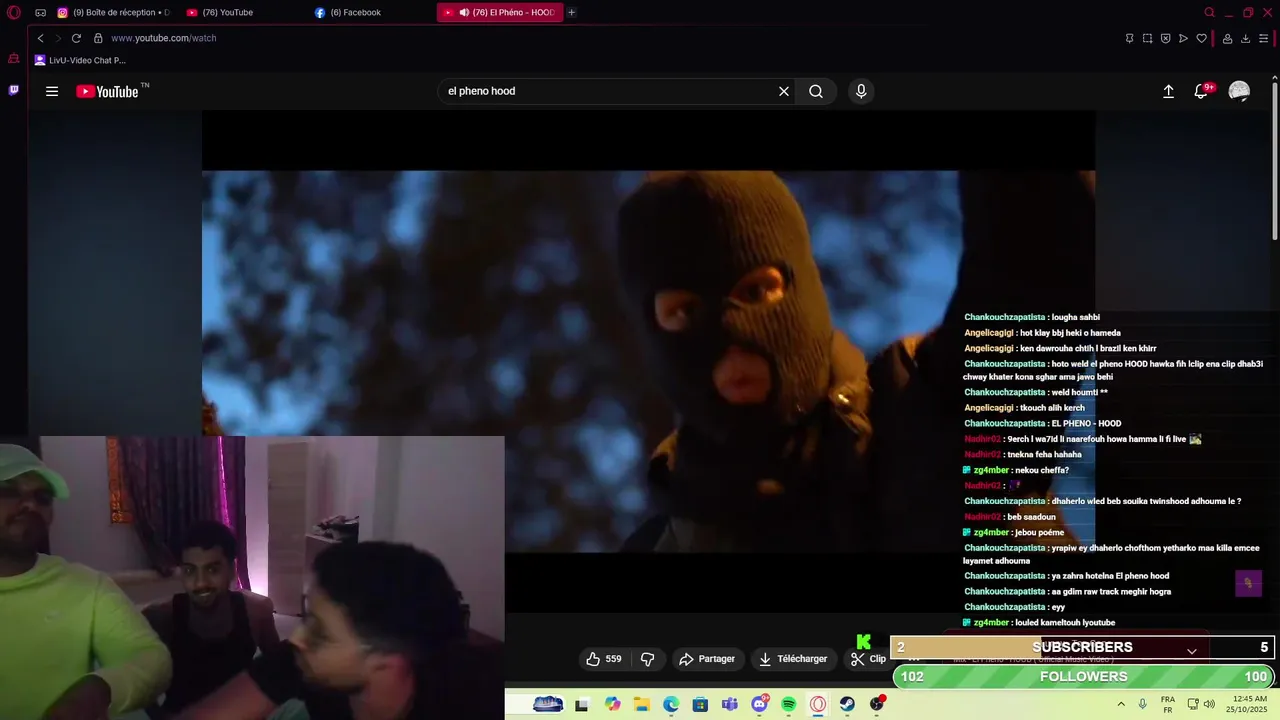Open Opera player/flow arrow icon
The width and height of the screenshot is (1280, 720).
click(x=1183, y=38)
